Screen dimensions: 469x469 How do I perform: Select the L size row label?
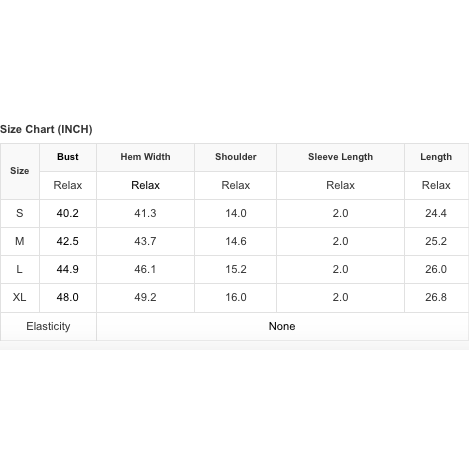20,269
